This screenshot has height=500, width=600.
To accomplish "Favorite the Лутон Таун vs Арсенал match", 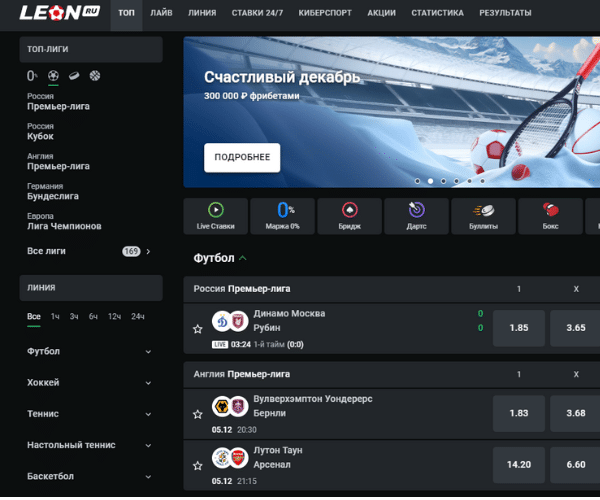I will point(197,466).
